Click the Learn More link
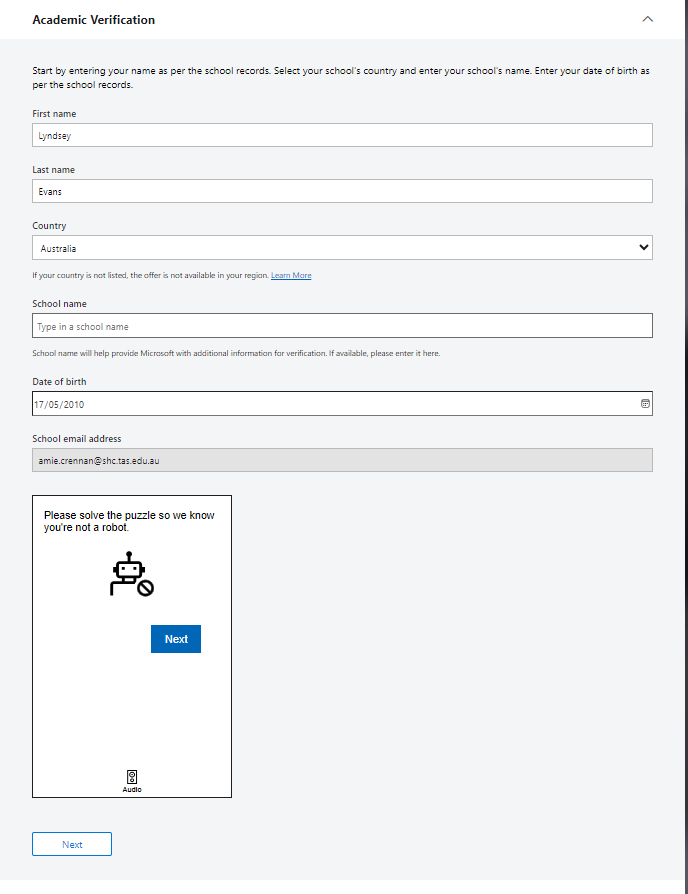Screen dimensions: 688x894 (x=291, y=275)
